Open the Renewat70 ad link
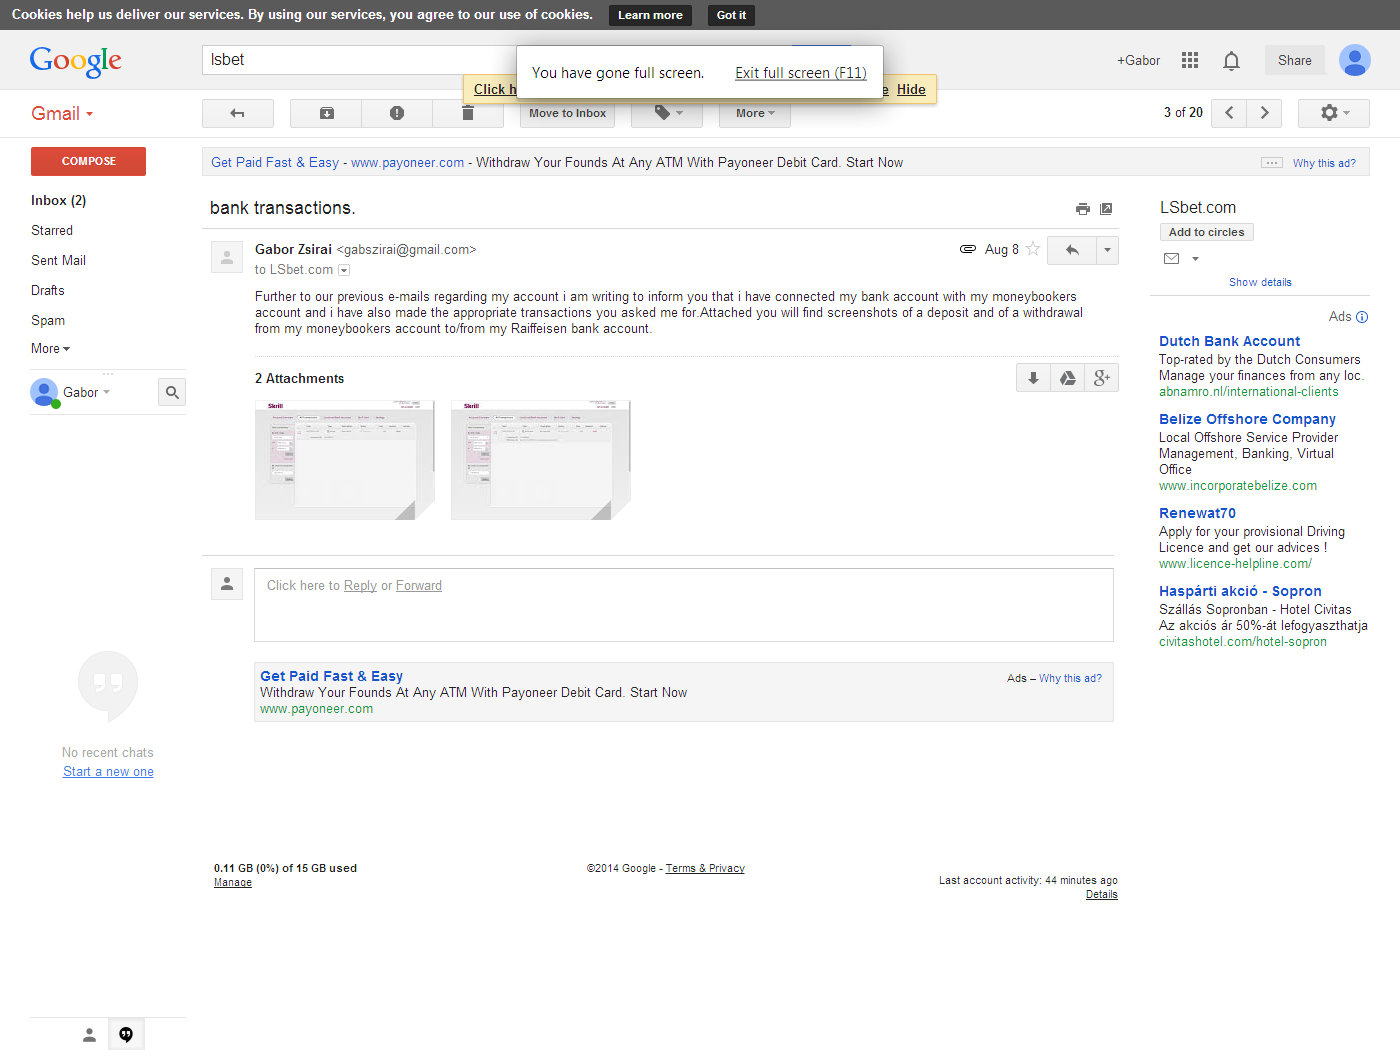The height and width of the screenshot is (1050, 1400). (1197, 513)
